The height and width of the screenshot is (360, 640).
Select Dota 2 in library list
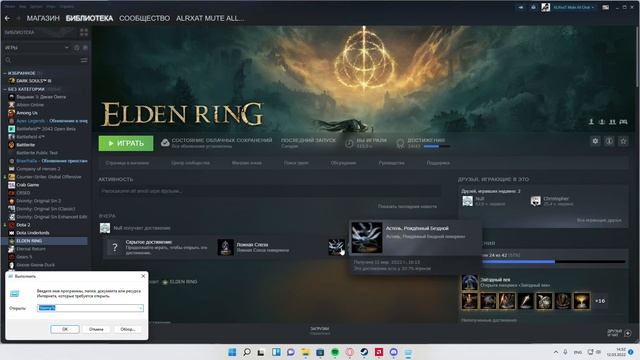coord(23,225)
